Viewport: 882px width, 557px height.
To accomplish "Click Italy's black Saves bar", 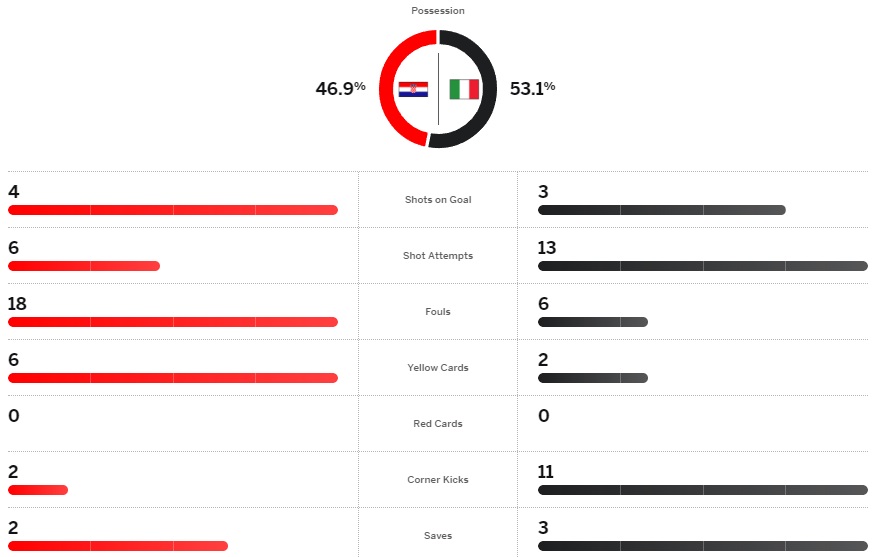I will point(703,546).
